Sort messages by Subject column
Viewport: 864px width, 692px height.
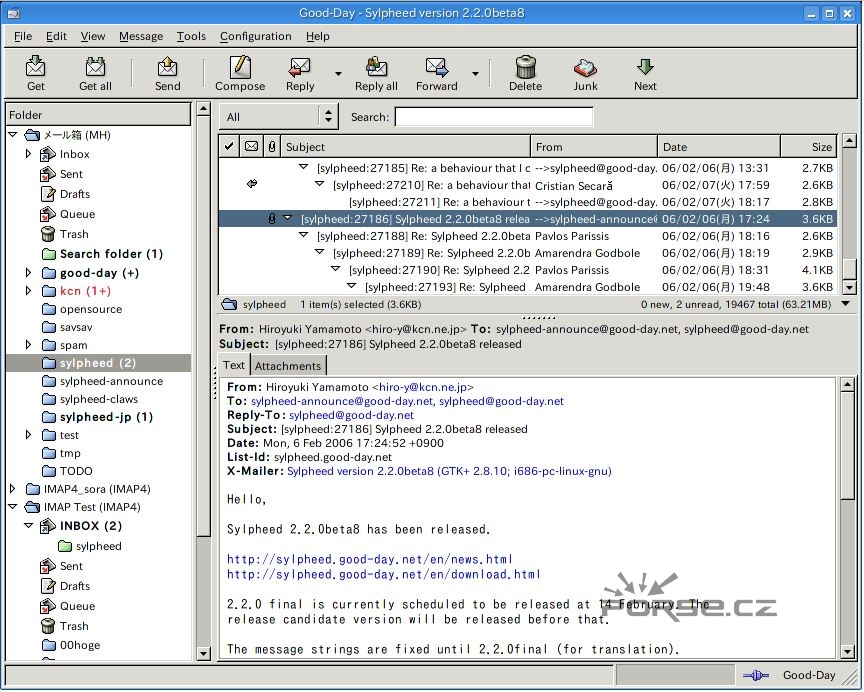pyautogui.click(x=406, y=147)
